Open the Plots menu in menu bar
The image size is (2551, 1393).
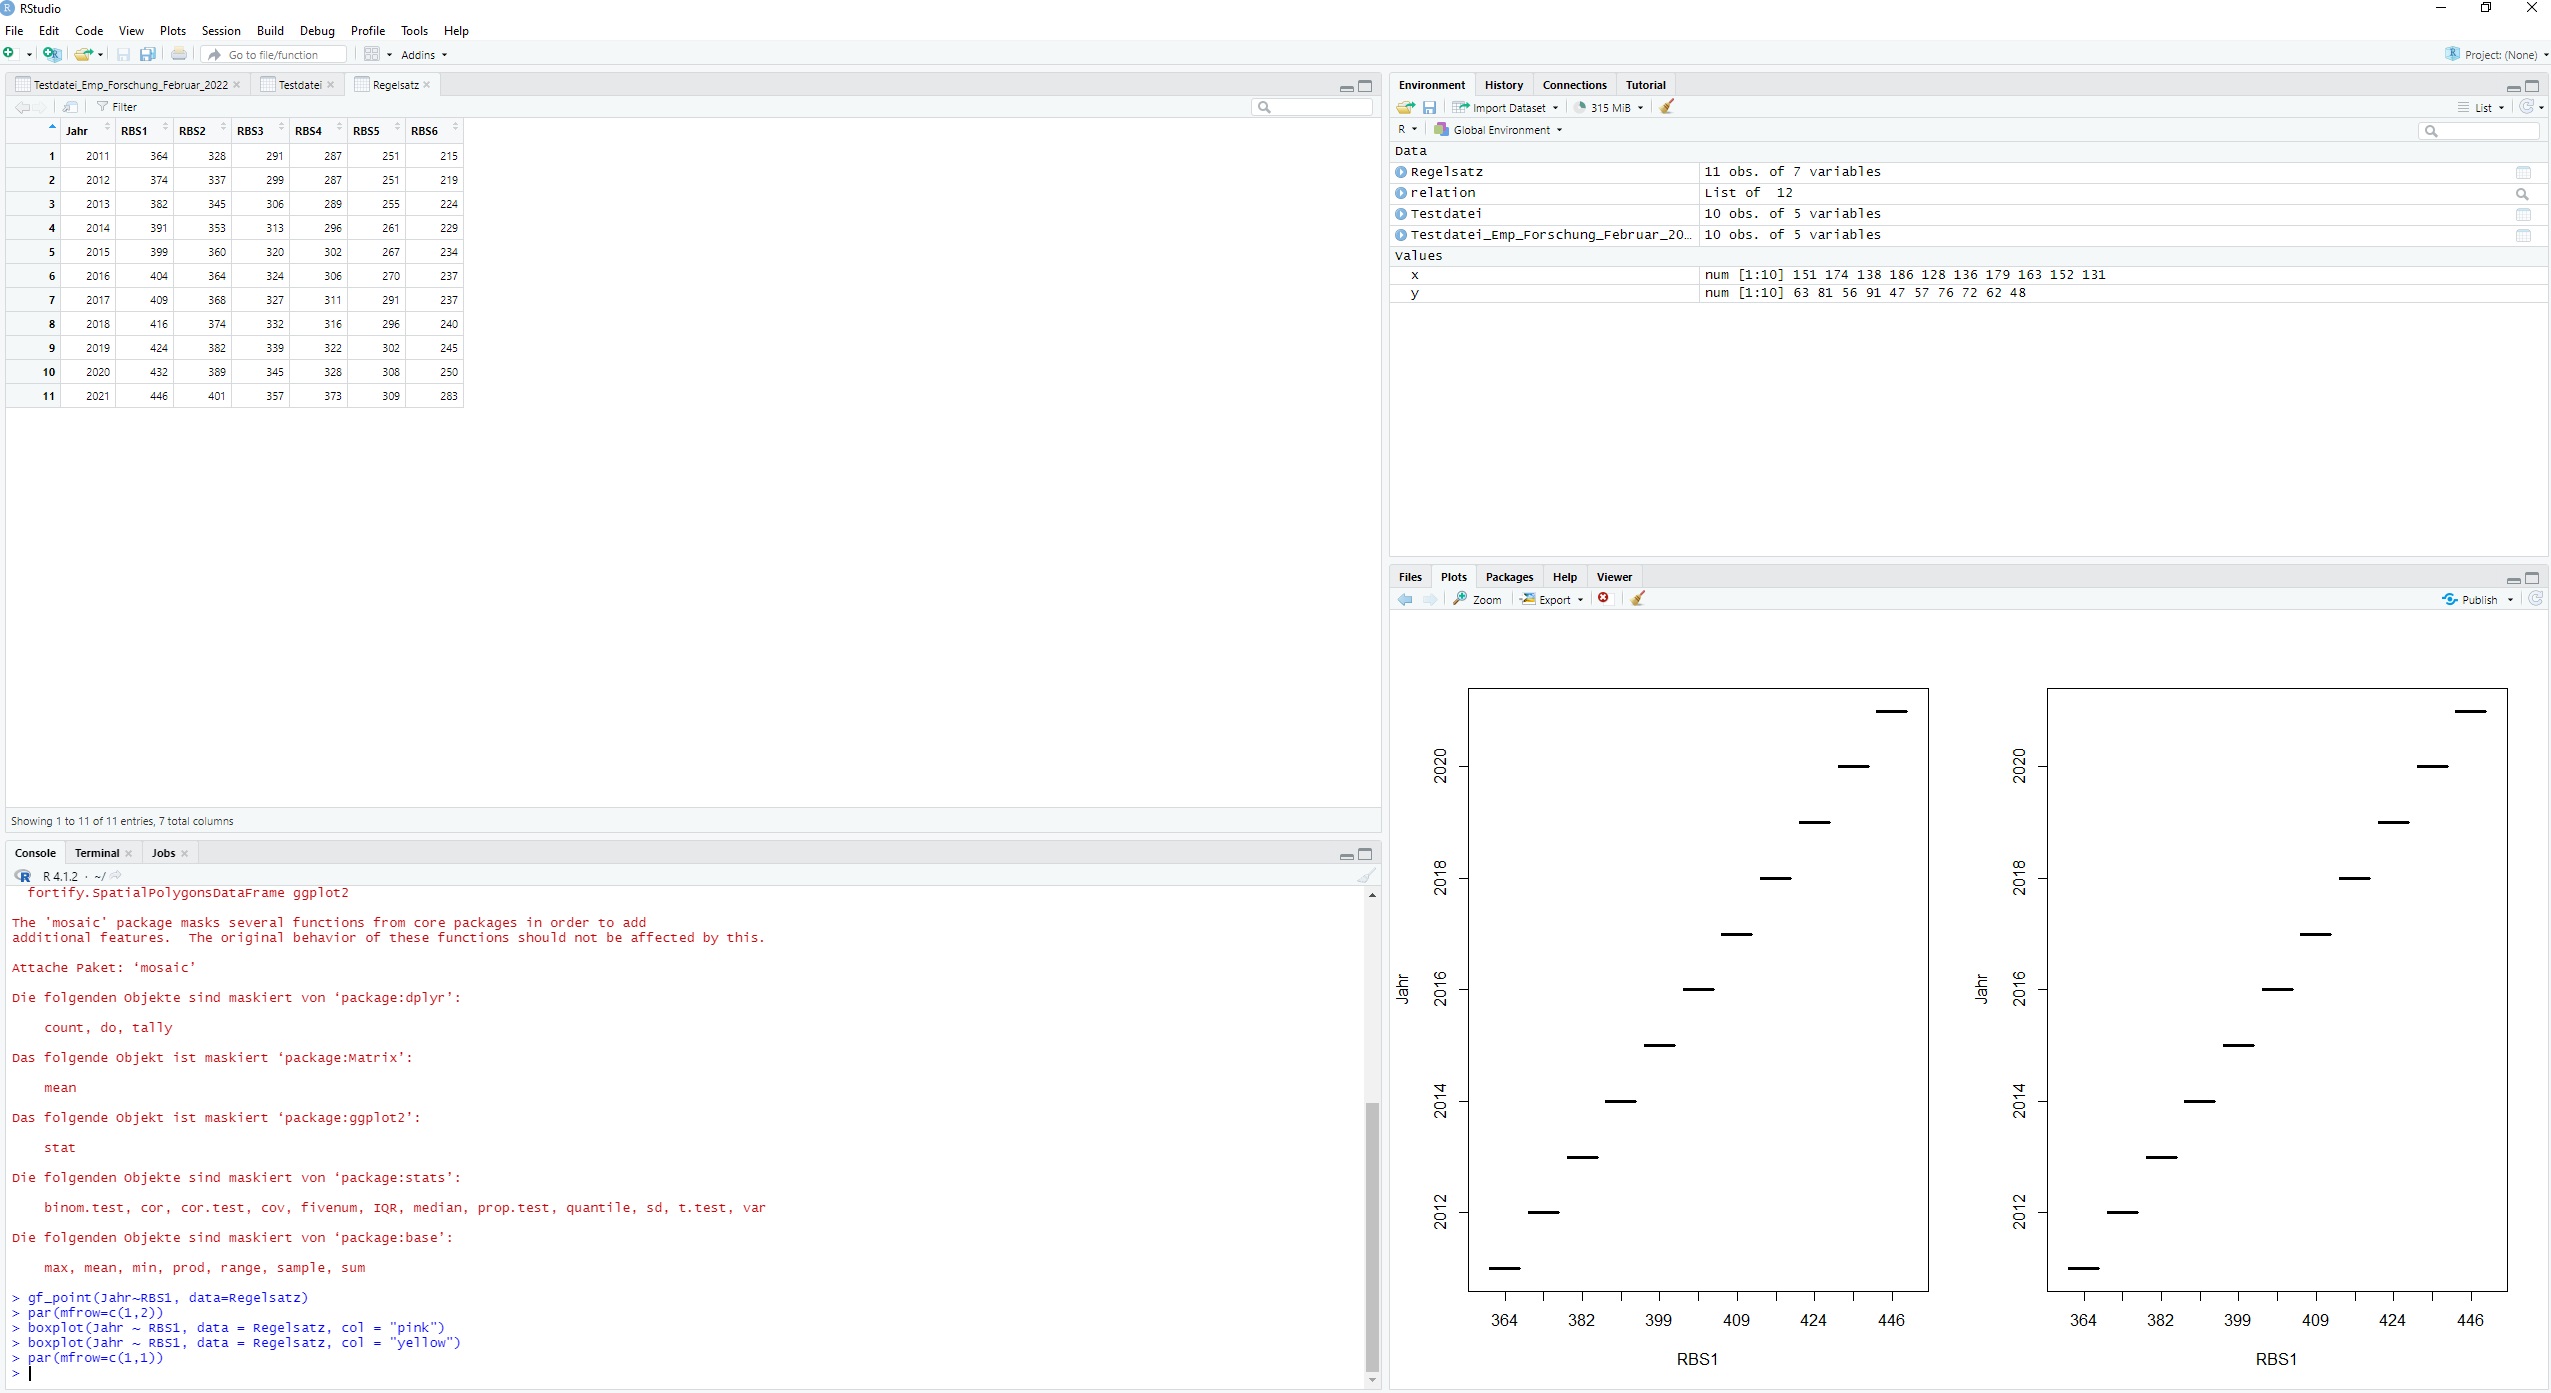click(172, 31)
